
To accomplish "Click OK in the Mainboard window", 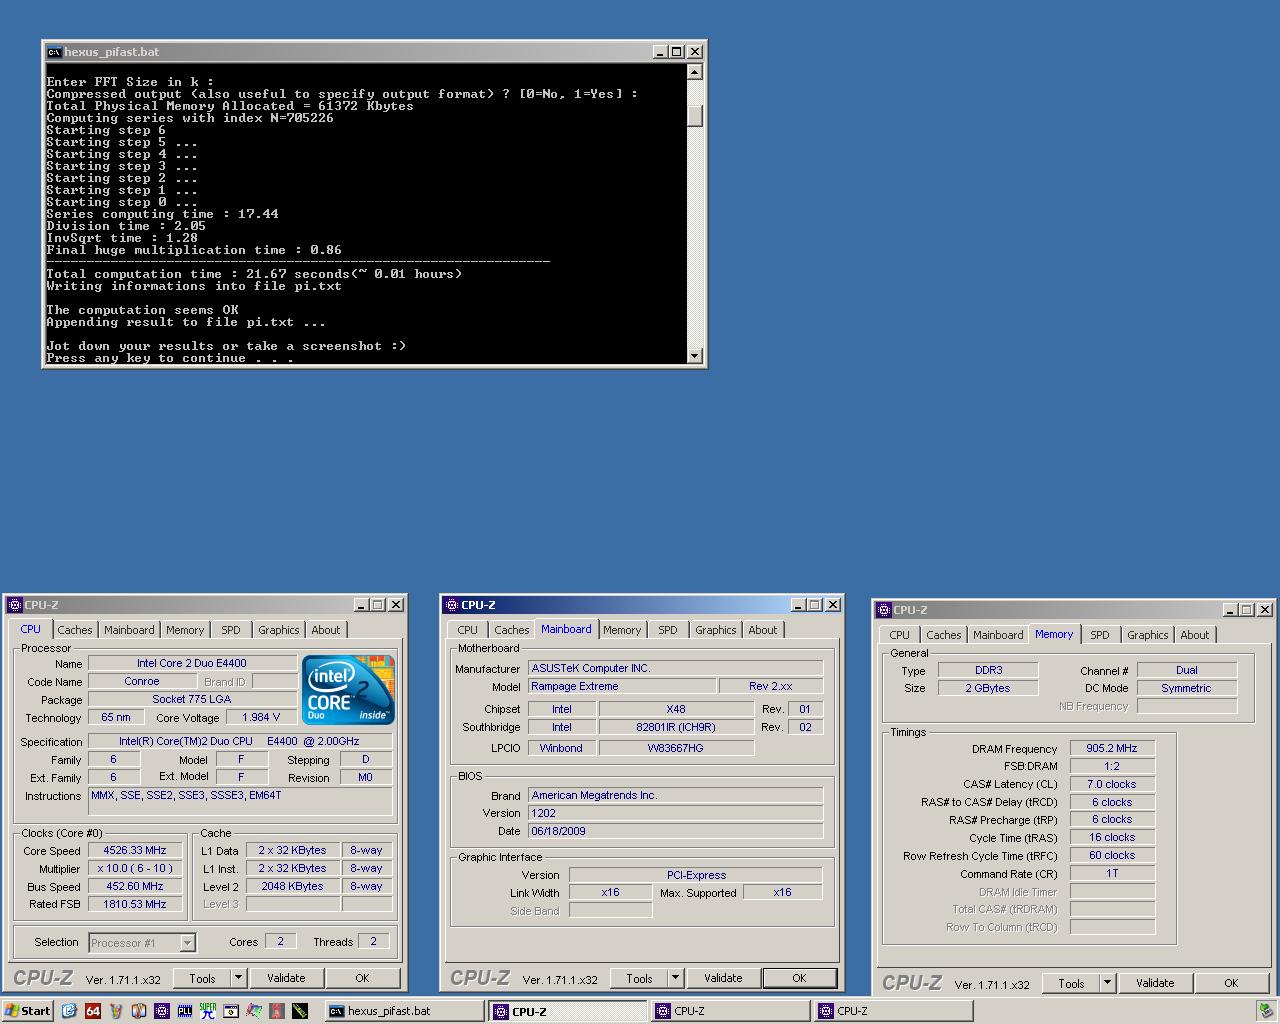I will pos(799,978).
